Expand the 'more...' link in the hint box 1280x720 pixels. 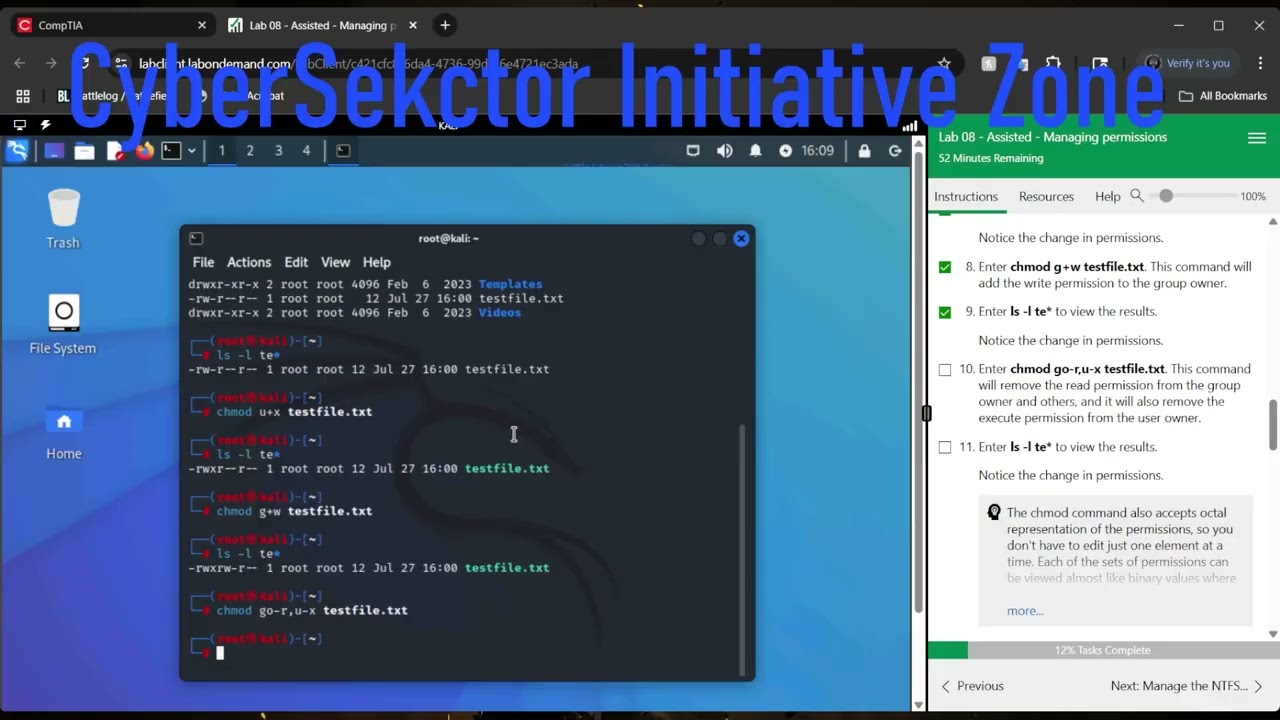[1025, 611]
